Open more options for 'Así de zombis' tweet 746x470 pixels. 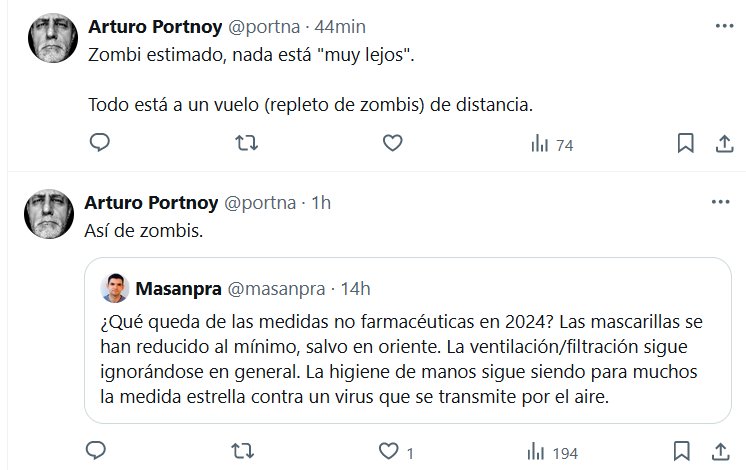720,201
